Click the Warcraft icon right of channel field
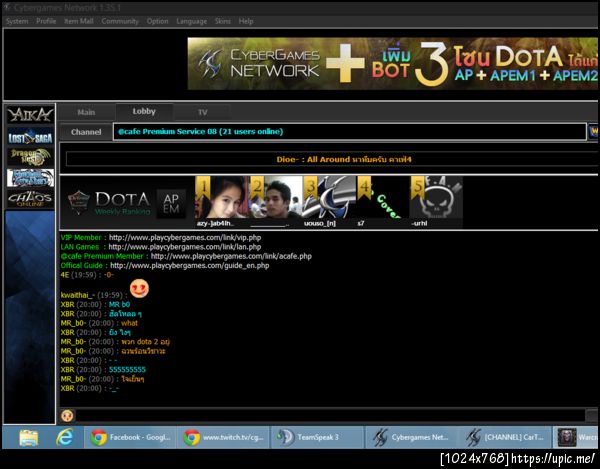Viewport: 600px width, 469px height. pyautogui.click(x=593, y=132)
